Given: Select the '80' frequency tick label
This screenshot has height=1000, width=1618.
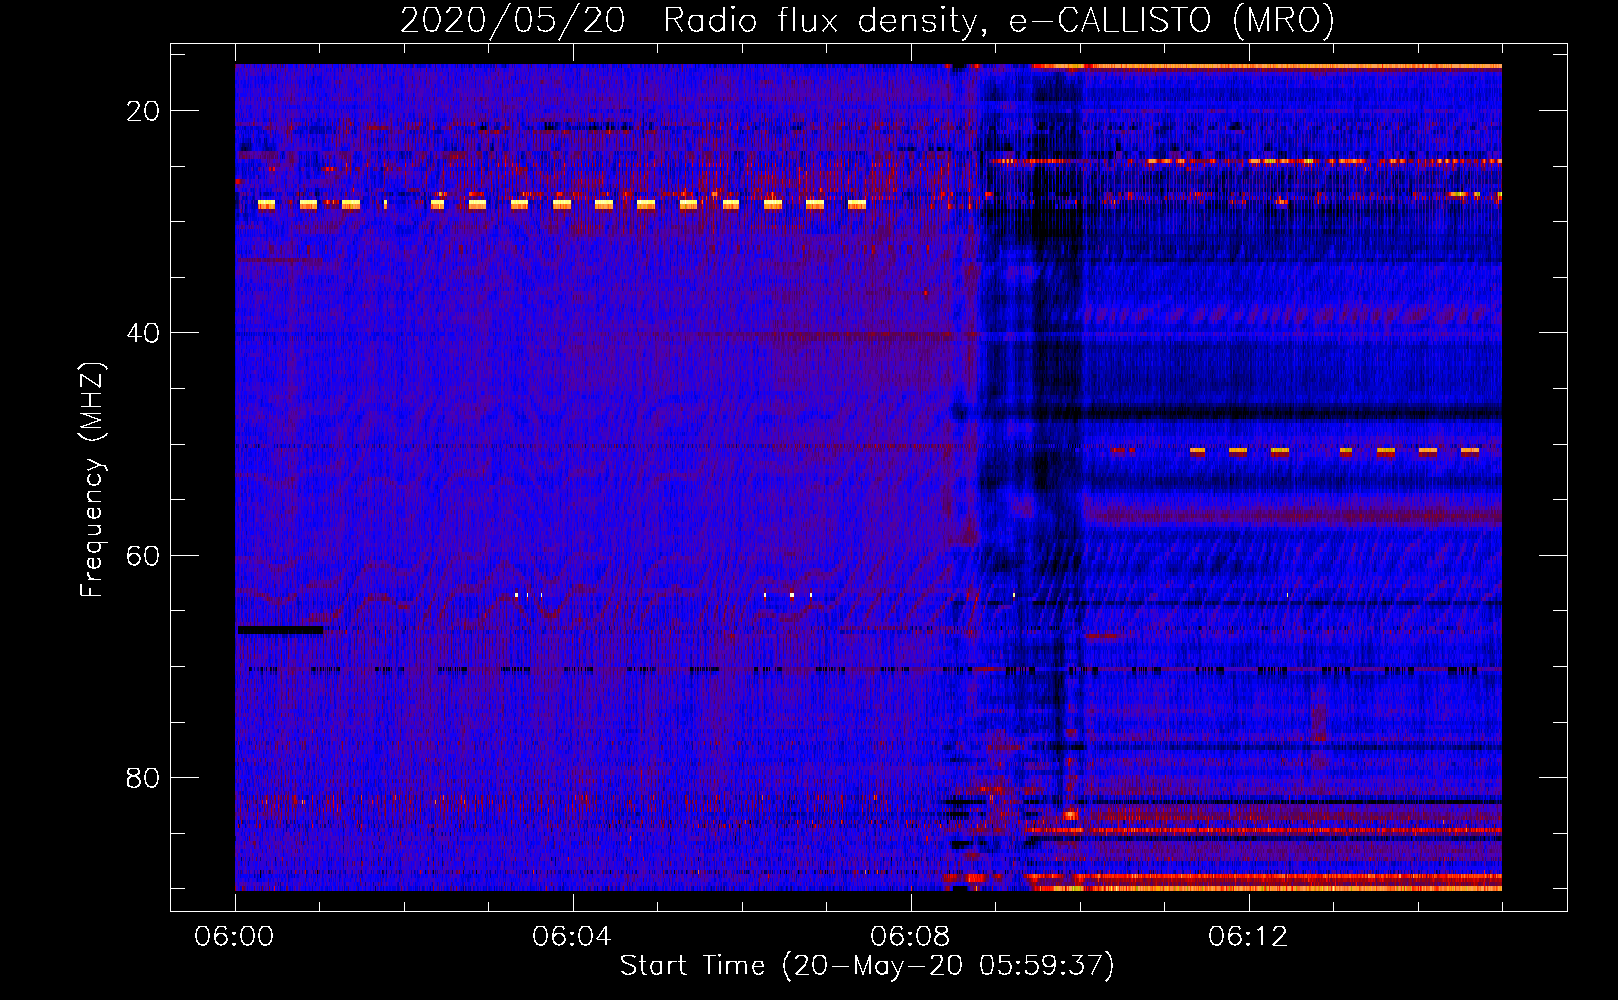Looking at the screenshot, I should (143, 777).
